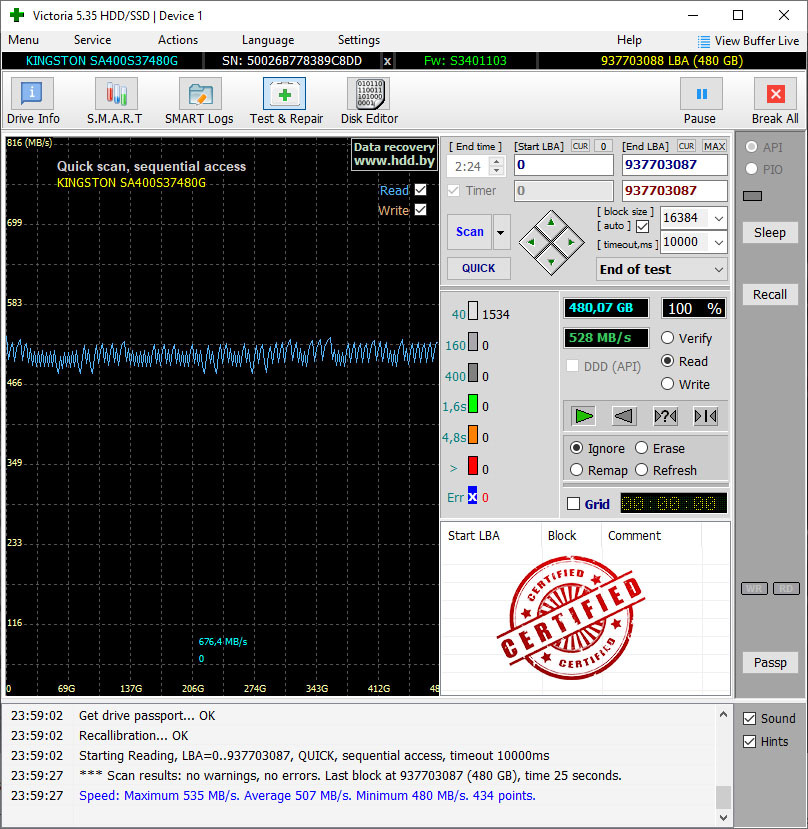
Task: Select the Verify radio button
Action: (x=667, y=338)
